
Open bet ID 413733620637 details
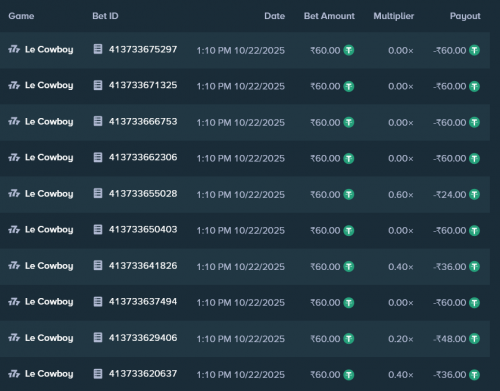(x=143, y=374)
